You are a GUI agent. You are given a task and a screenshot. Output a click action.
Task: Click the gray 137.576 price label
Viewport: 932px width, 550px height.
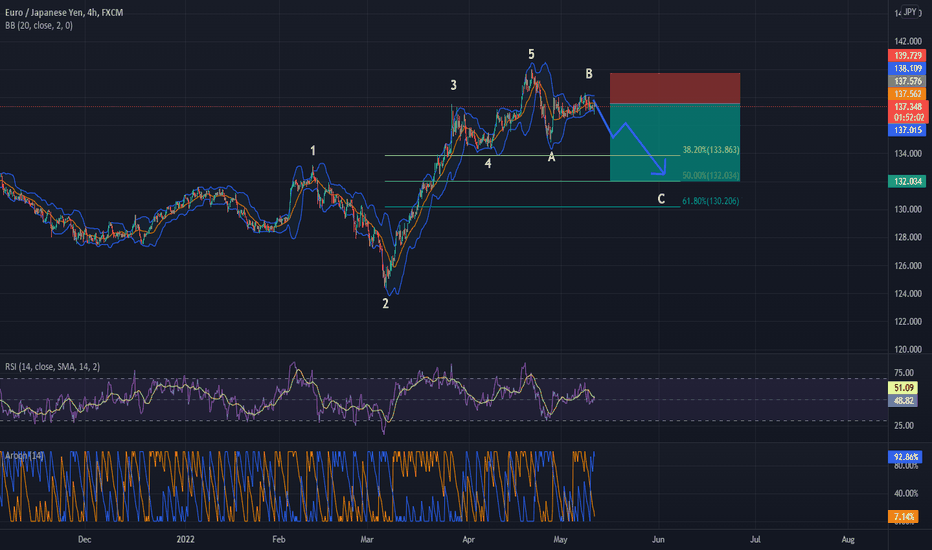[907, 81]
